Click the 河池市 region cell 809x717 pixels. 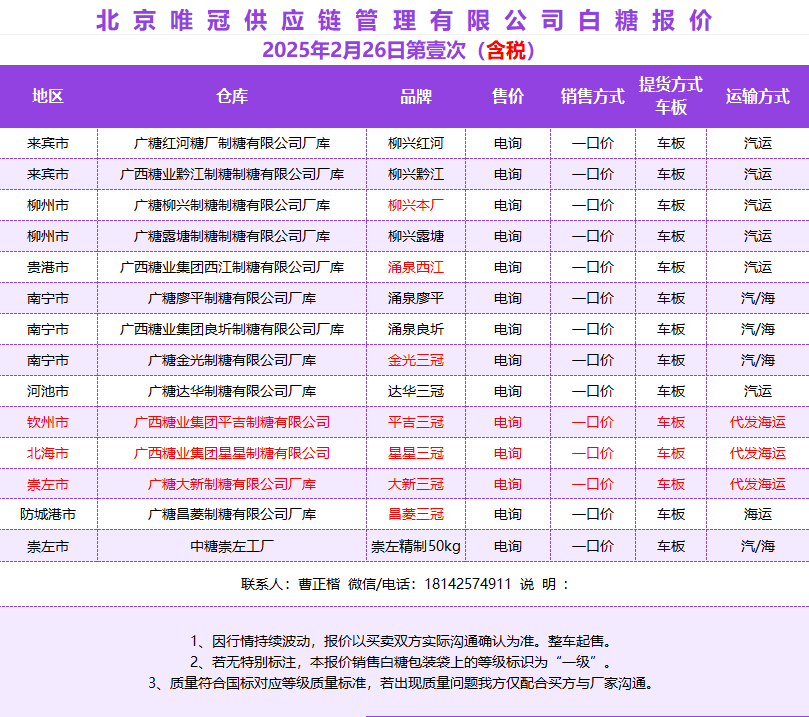(48, 391)
